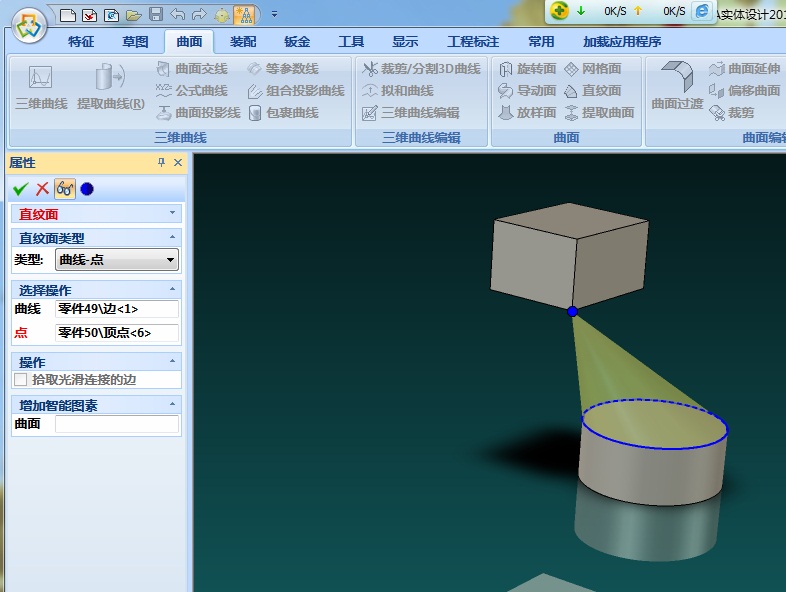The image size is (786, 592).
Task: Click the green checkmark to confirm ruled surface
Action: [x=20, y=188]
